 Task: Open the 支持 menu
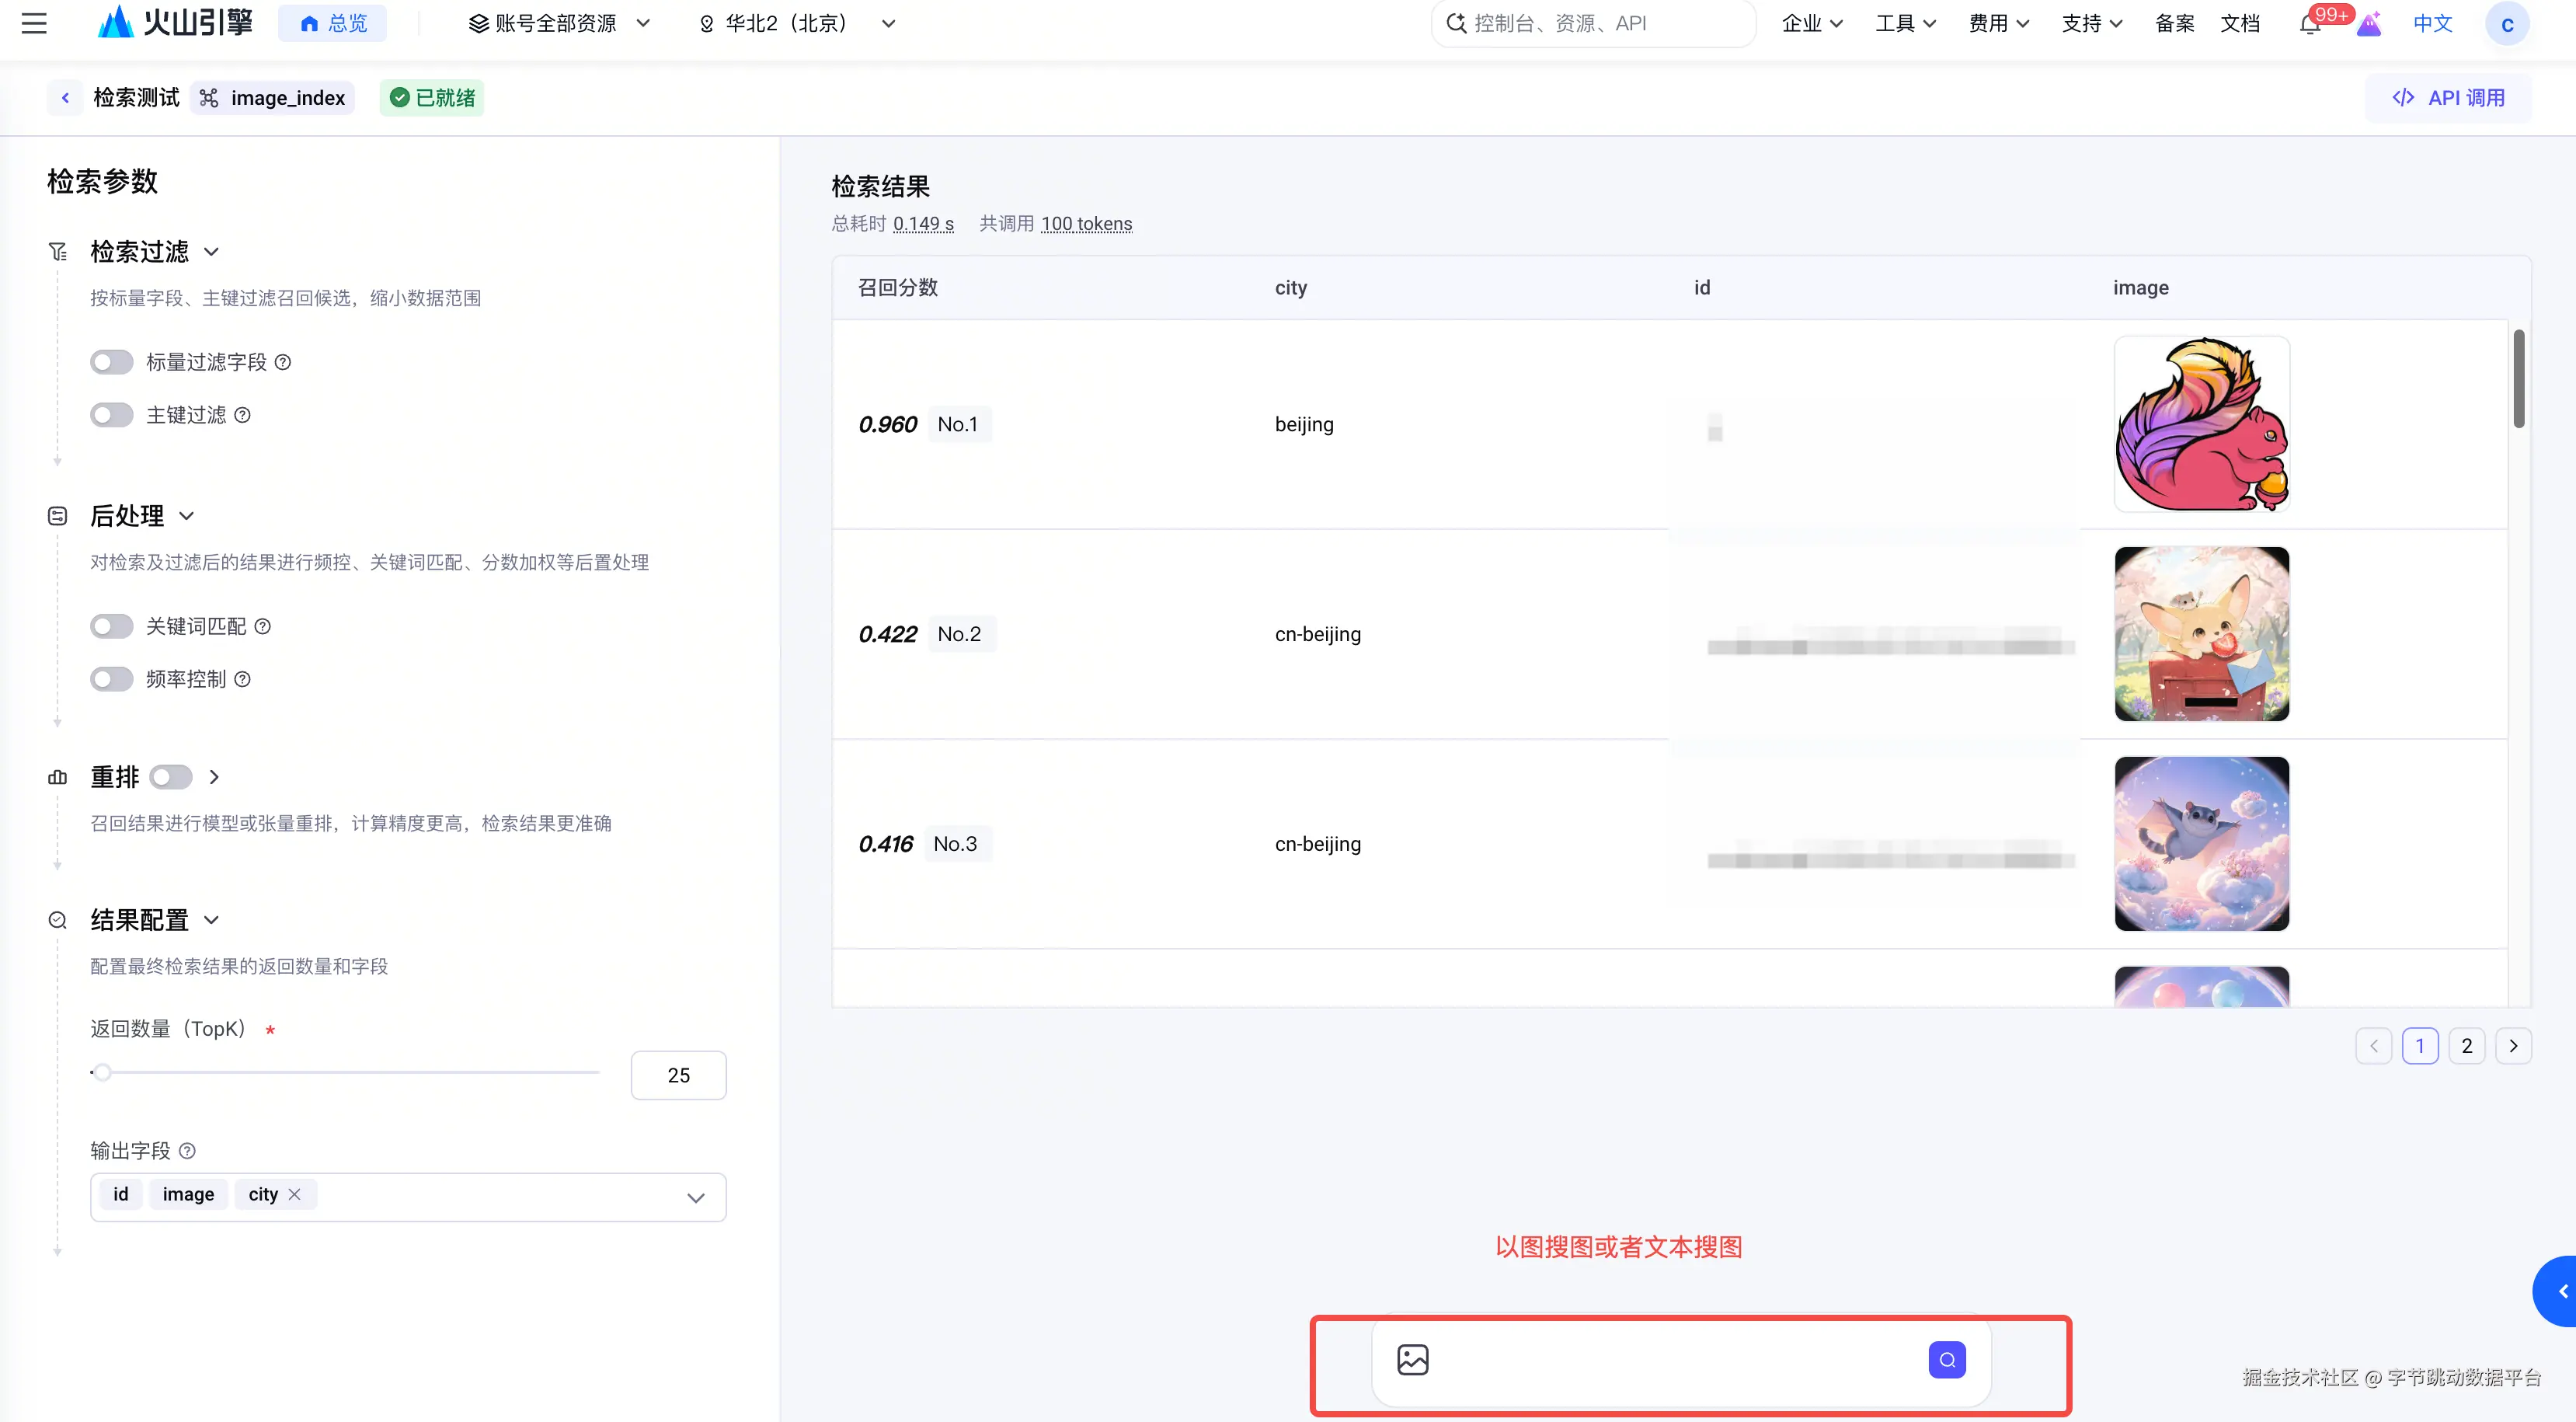point(2091,23)
